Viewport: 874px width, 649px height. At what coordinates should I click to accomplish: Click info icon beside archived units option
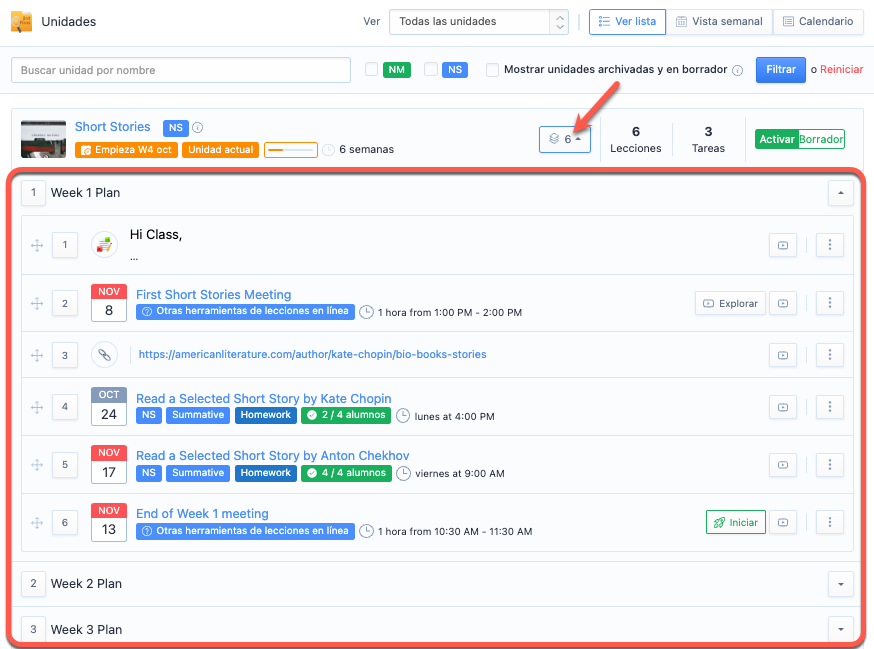(738, 70)
